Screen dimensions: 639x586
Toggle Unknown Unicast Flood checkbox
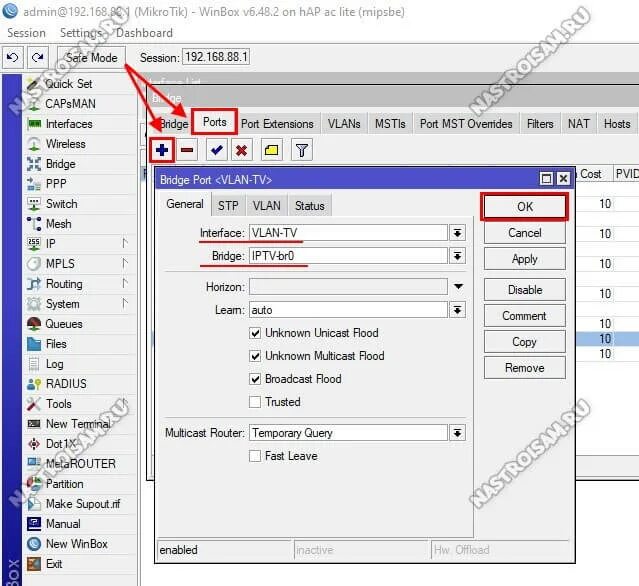[x=255, y=333]
